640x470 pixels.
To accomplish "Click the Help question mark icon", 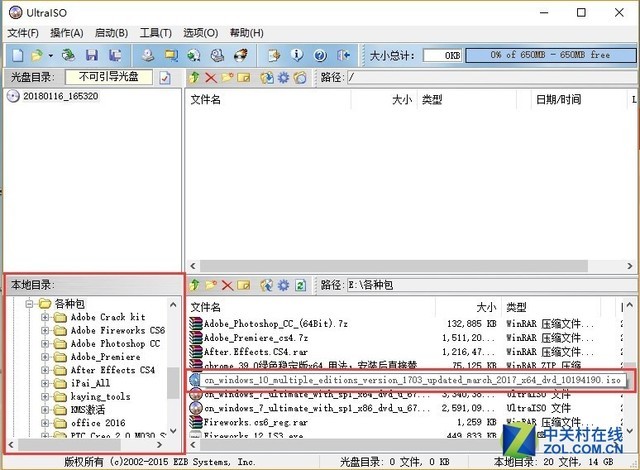I will tap(320, 55).
